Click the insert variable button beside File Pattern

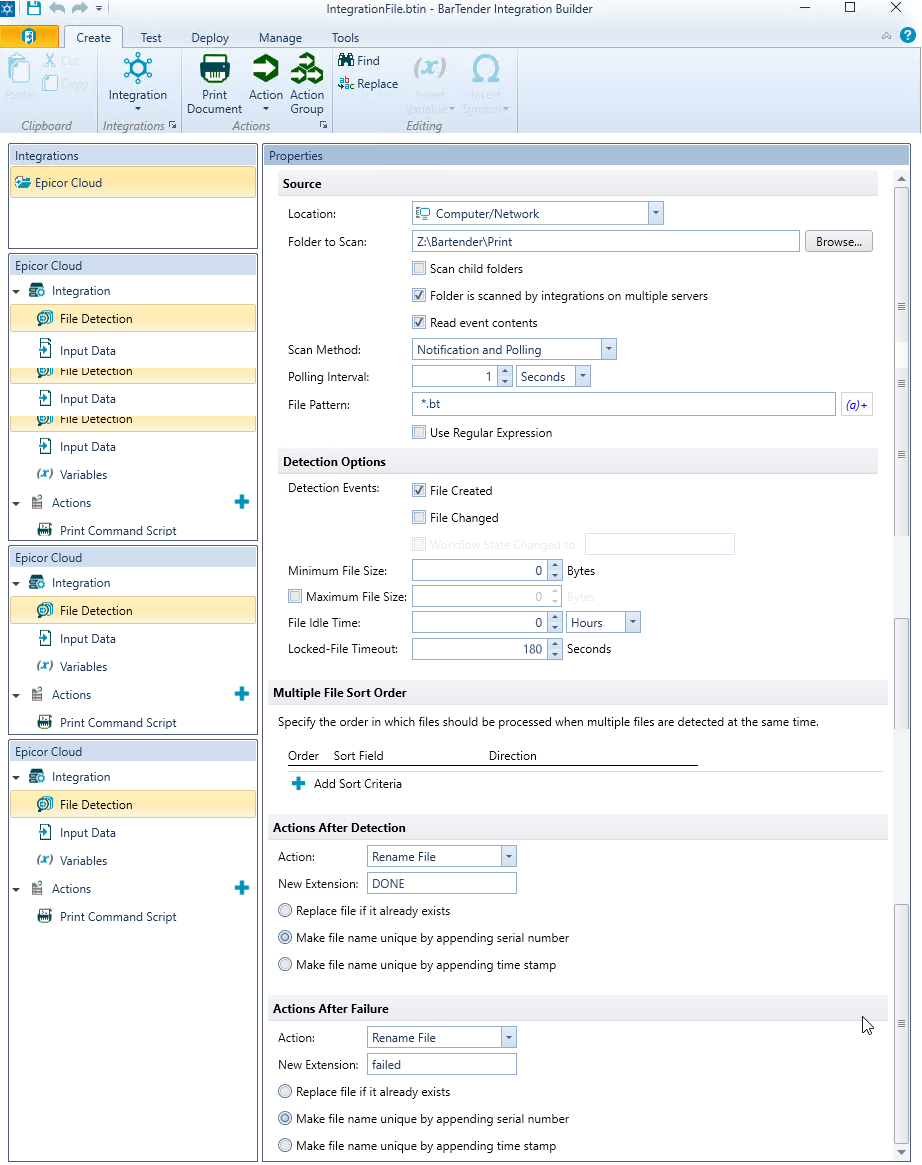pos(857,405)
